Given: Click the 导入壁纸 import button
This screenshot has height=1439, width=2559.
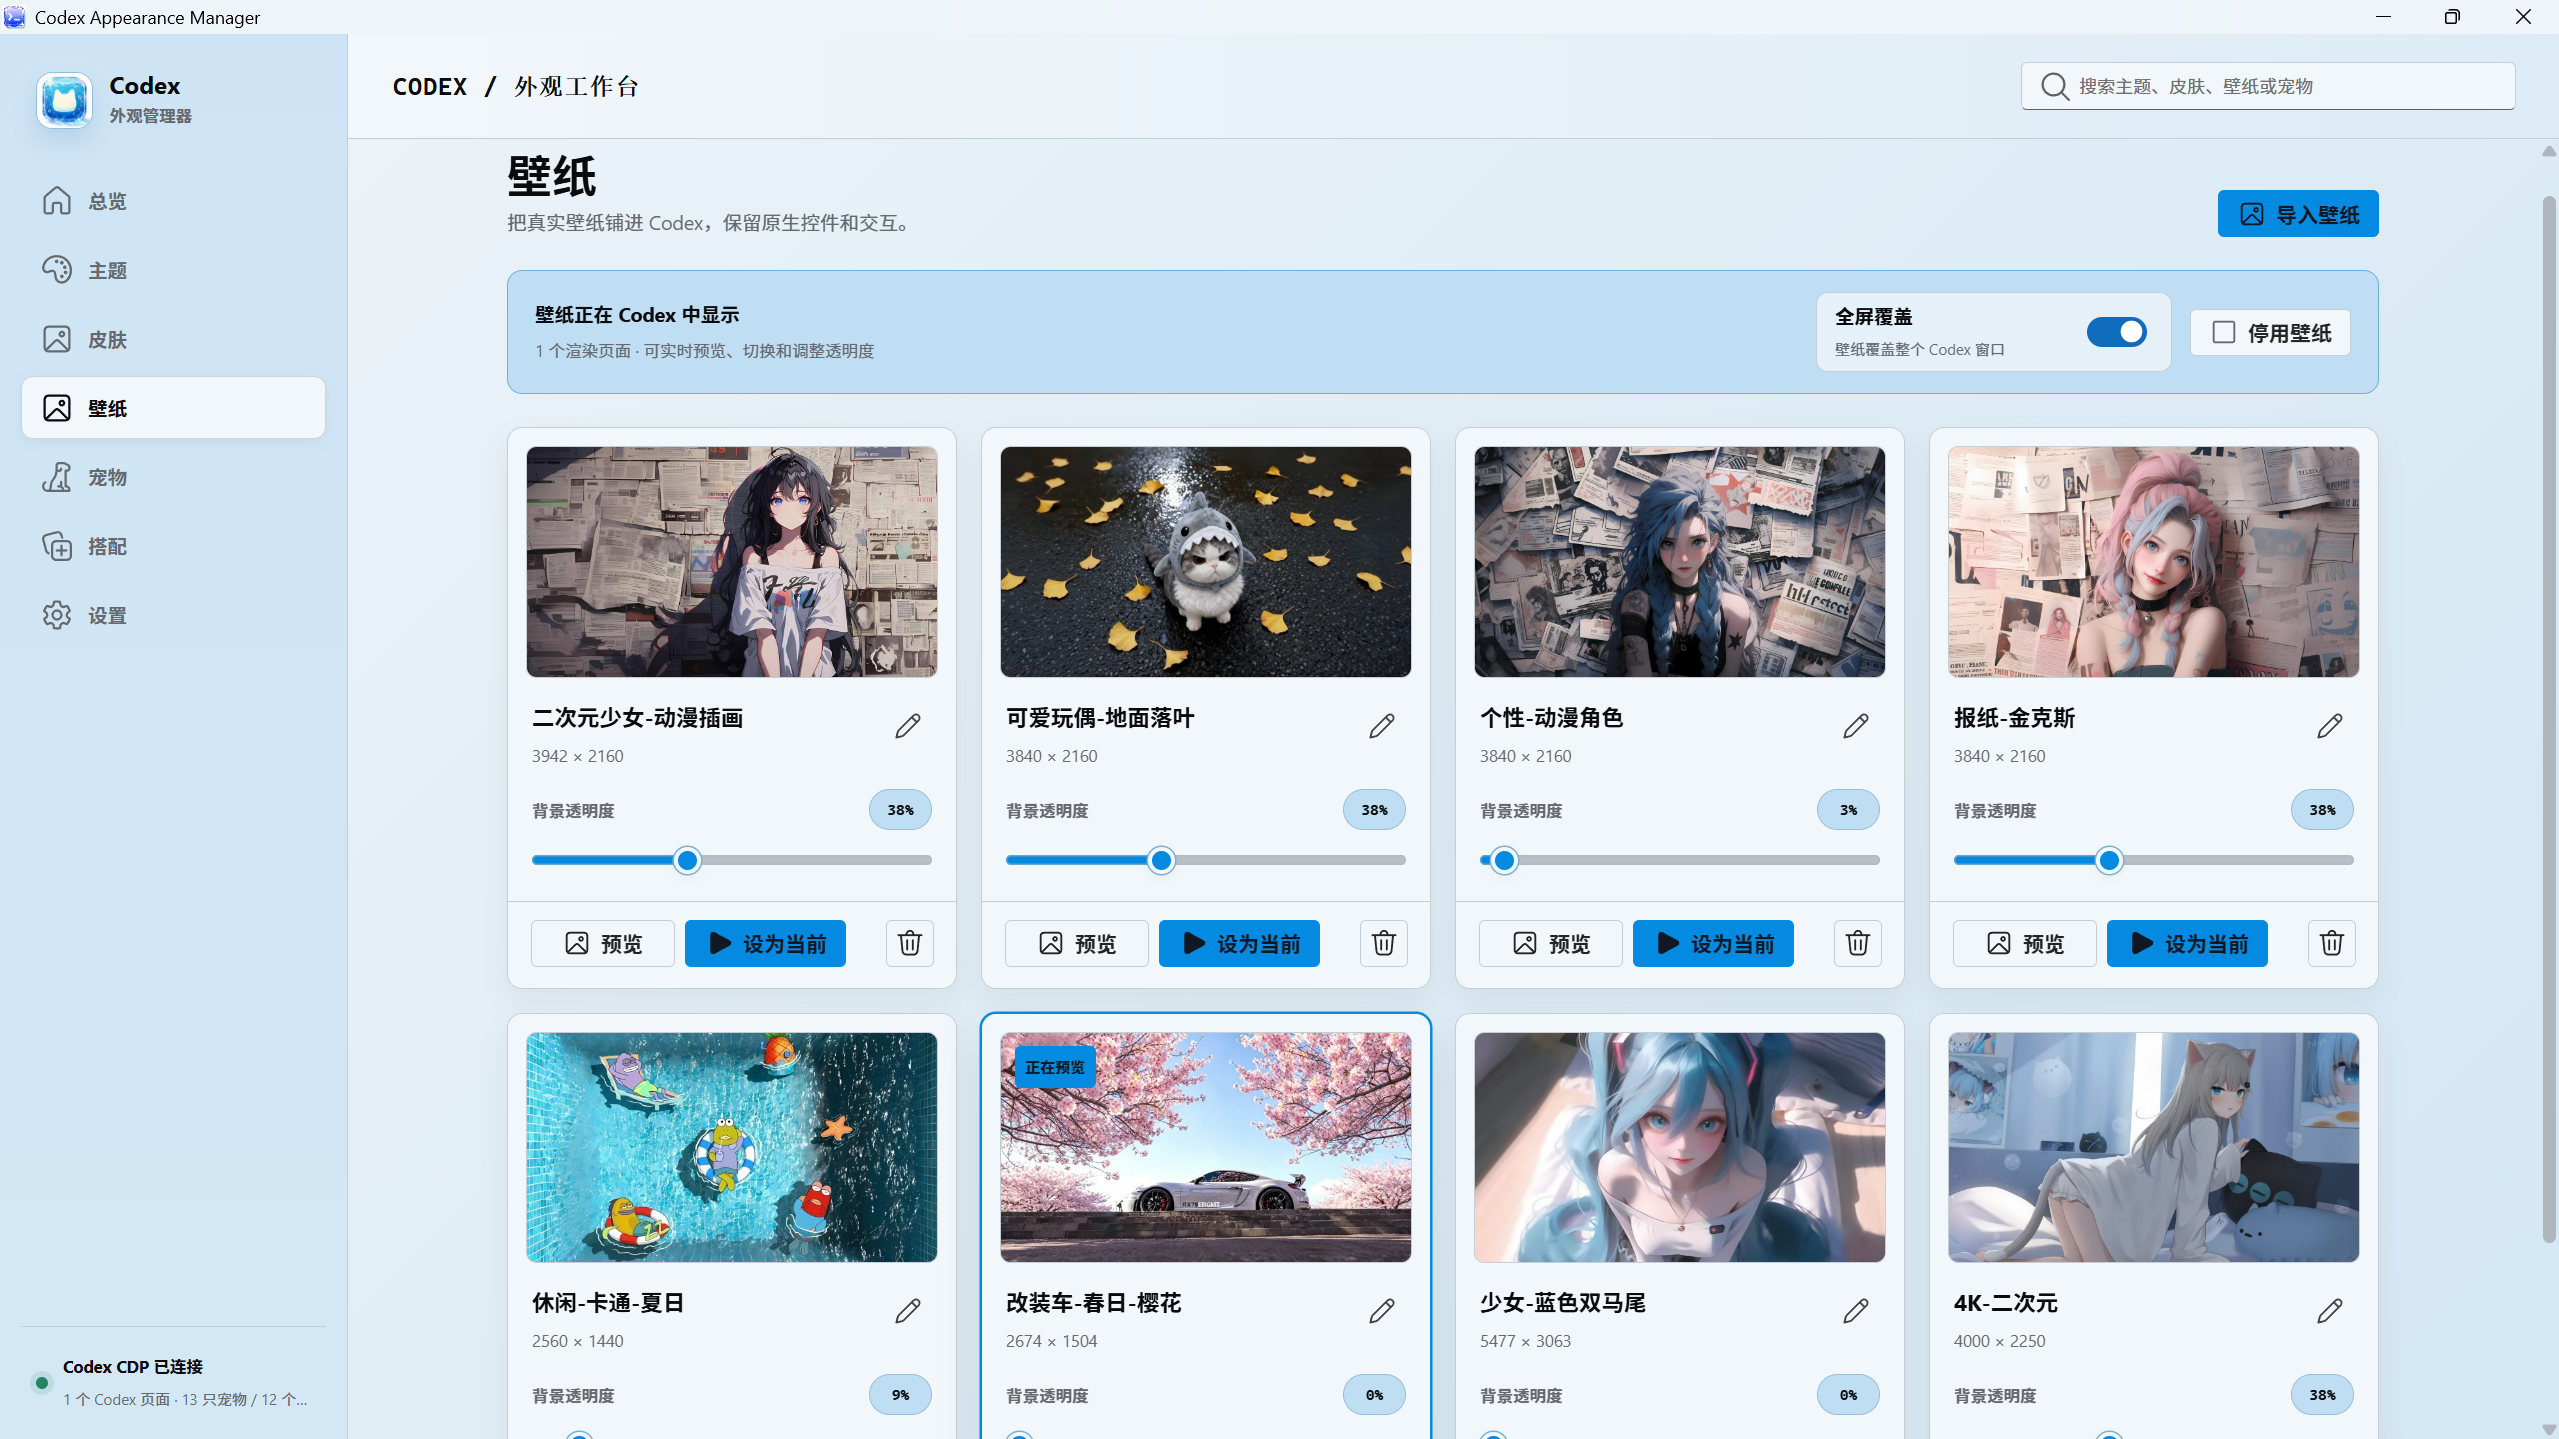Looking at the screenshot, I should 2297,214.
